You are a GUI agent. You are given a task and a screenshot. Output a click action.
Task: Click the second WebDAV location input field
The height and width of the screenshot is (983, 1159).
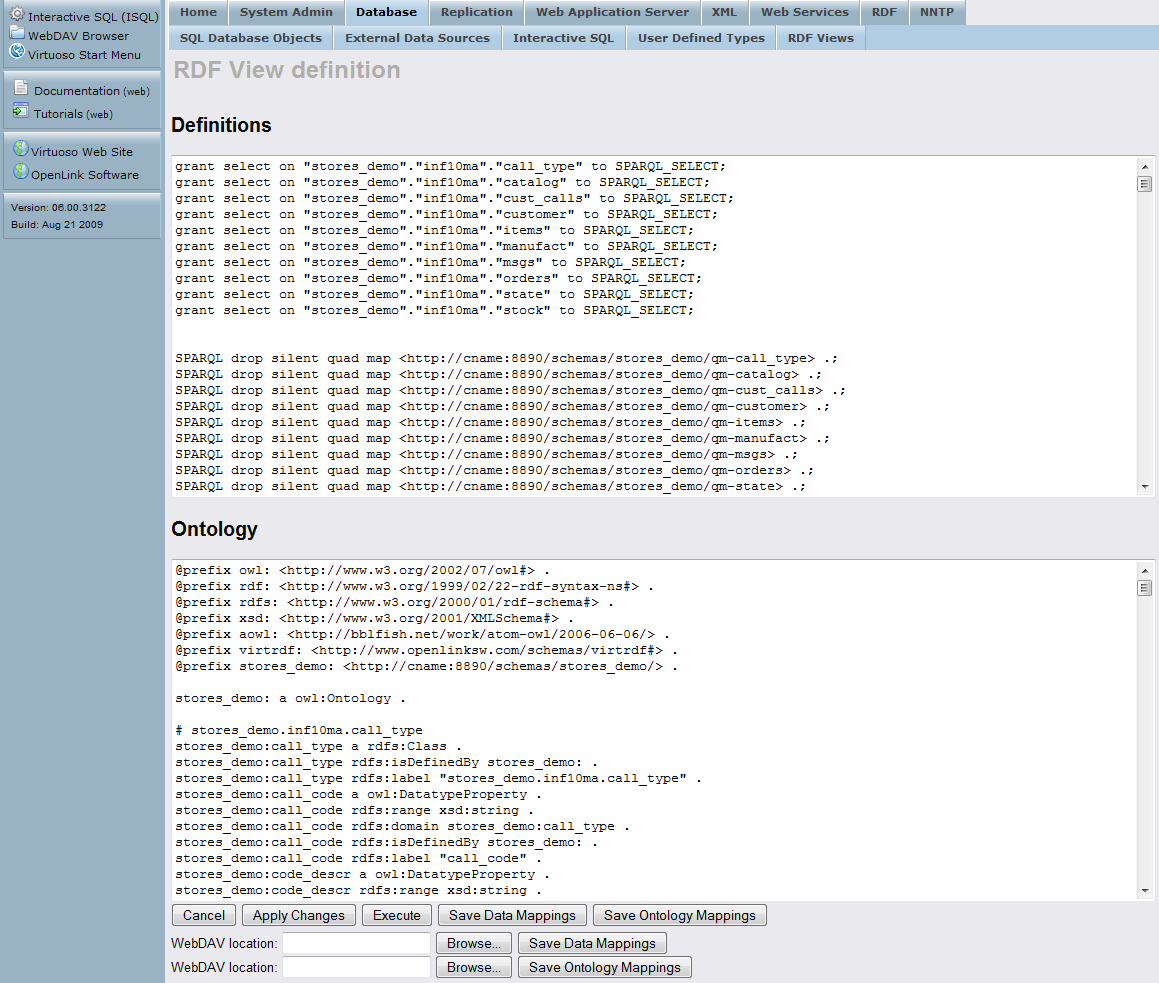tap(356, 967)
